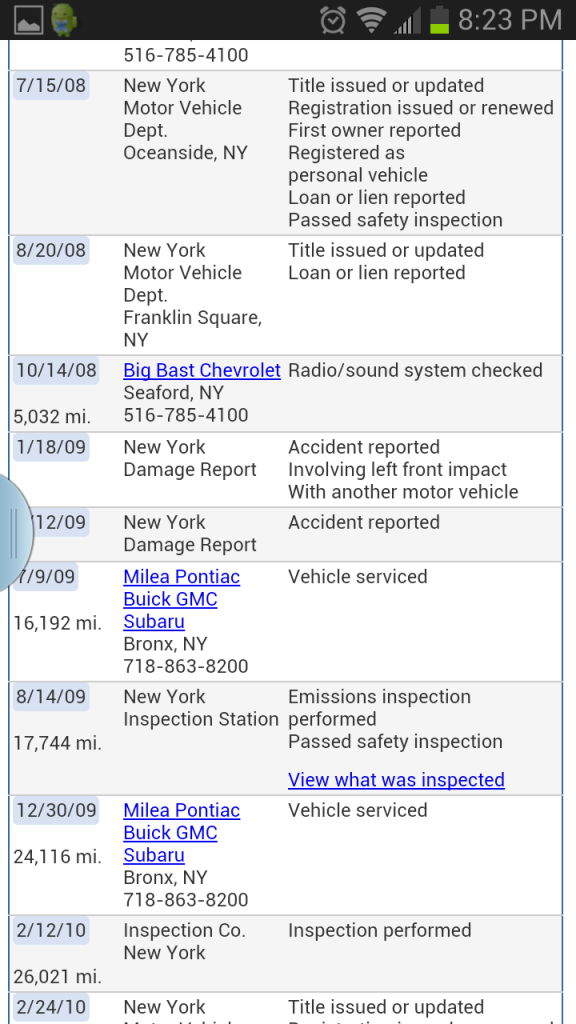The image size is (576, 1024).
Task: Open Milea Pontiac Buick GMC Subaru link
Action: pos(181,600)
